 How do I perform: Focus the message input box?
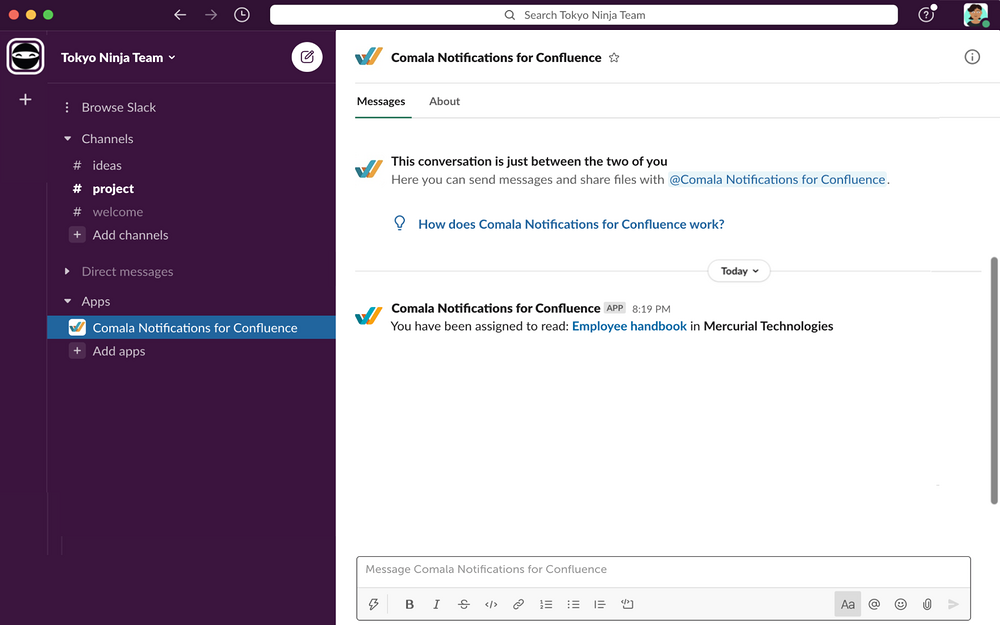pos(663,570)
